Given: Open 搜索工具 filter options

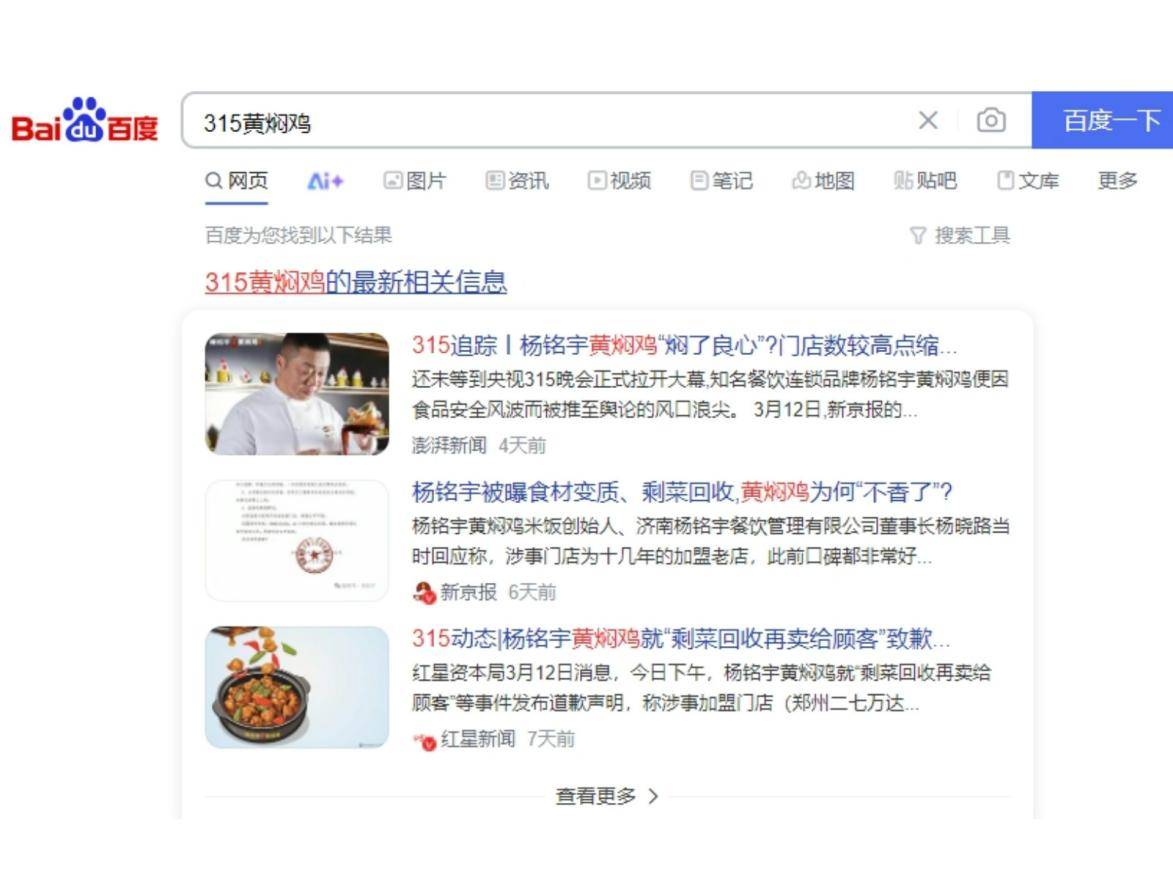Looking at the screenshot, I should pyautogui.click(x=960, y=236).
